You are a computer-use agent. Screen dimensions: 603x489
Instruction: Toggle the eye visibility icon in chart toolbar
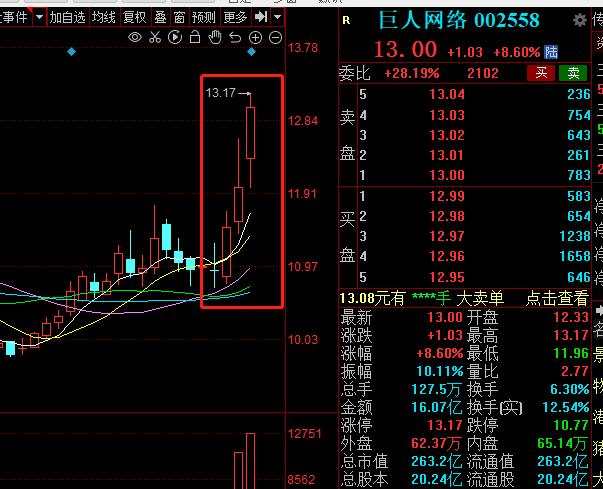136,37
